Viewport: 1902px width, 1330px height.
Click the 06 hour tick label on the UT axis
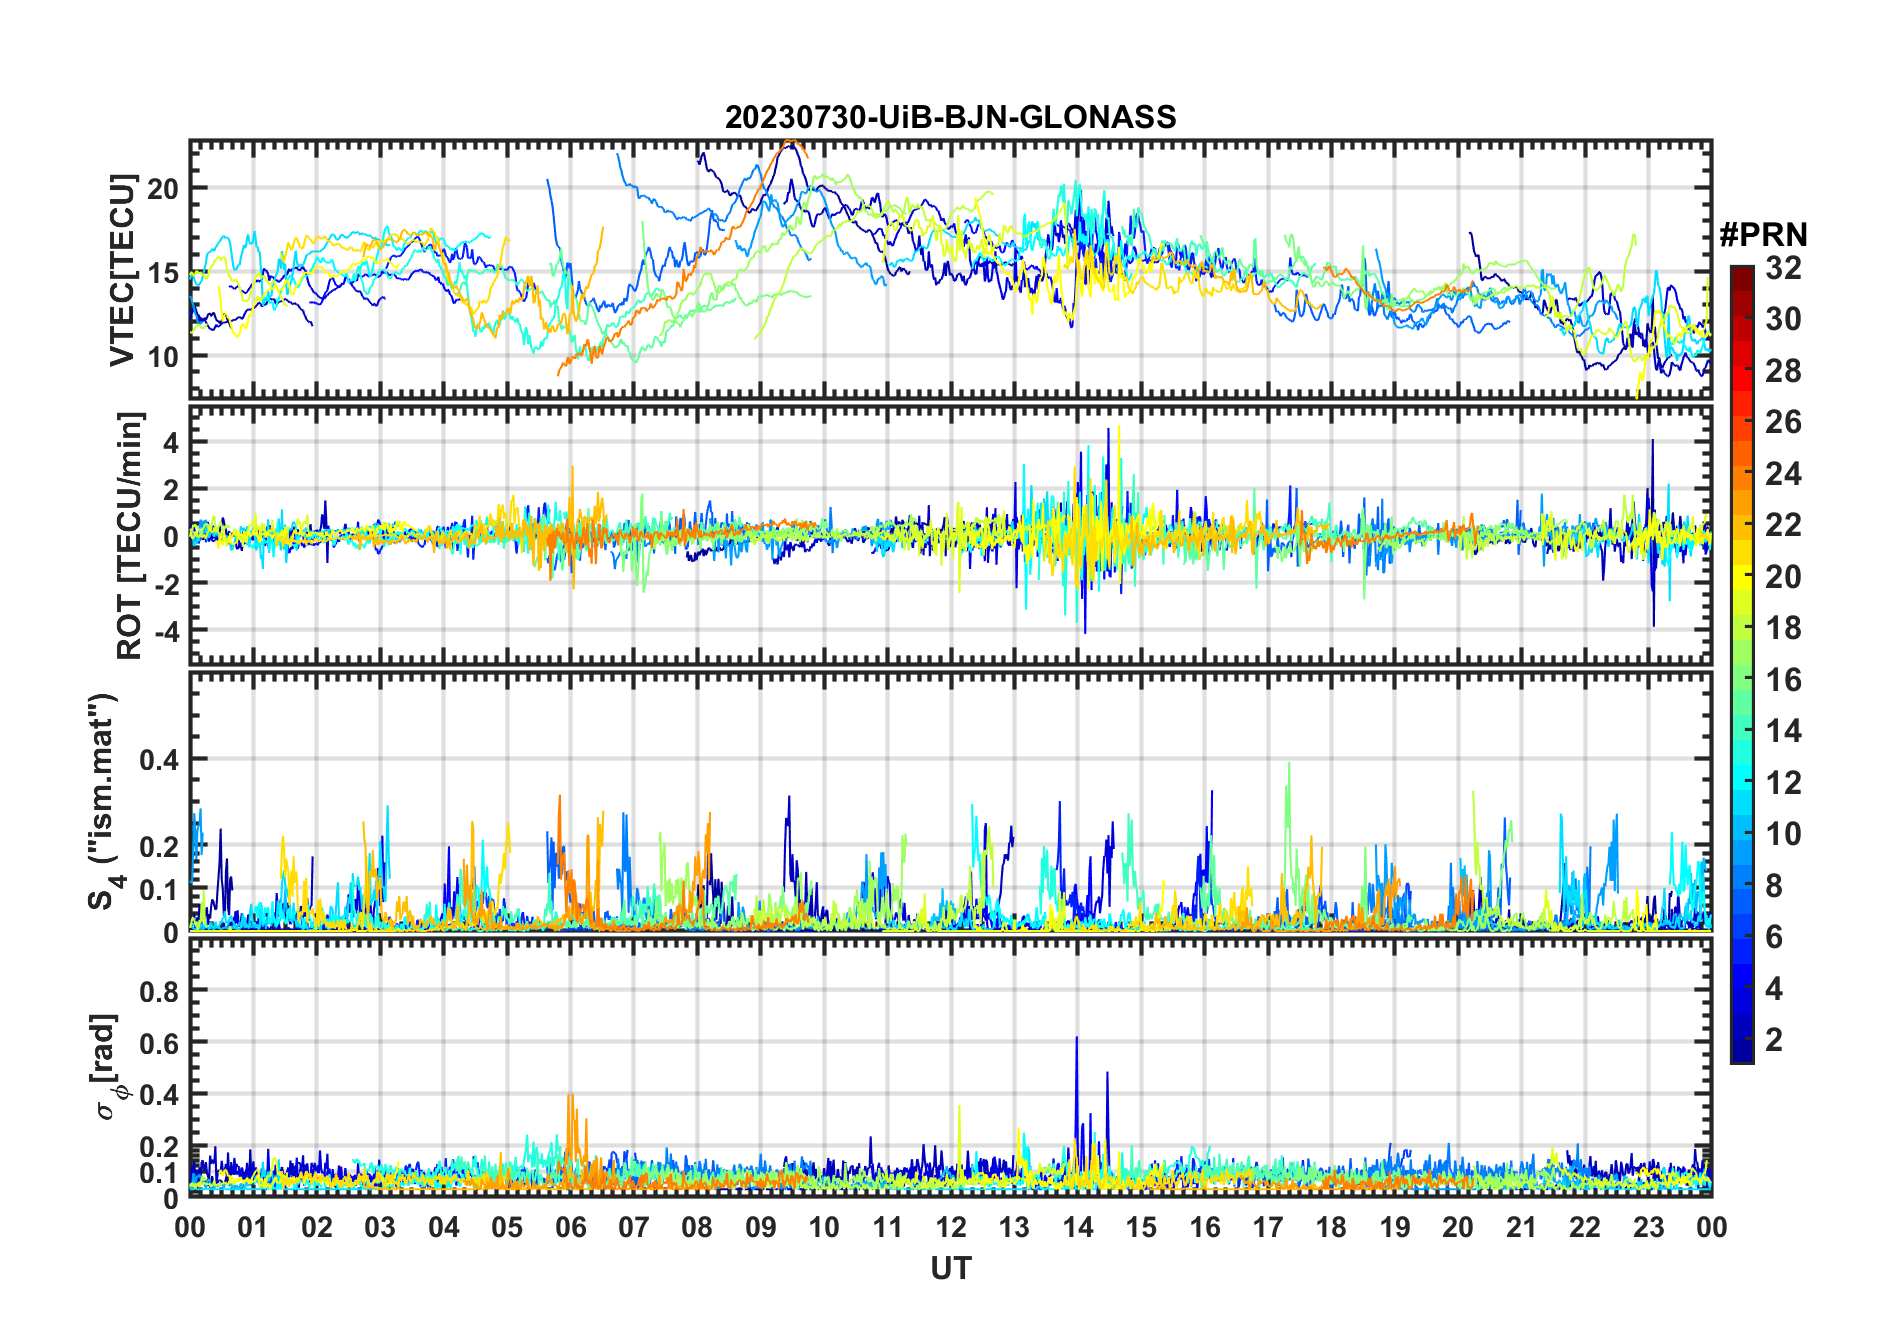pos(570,1227)
